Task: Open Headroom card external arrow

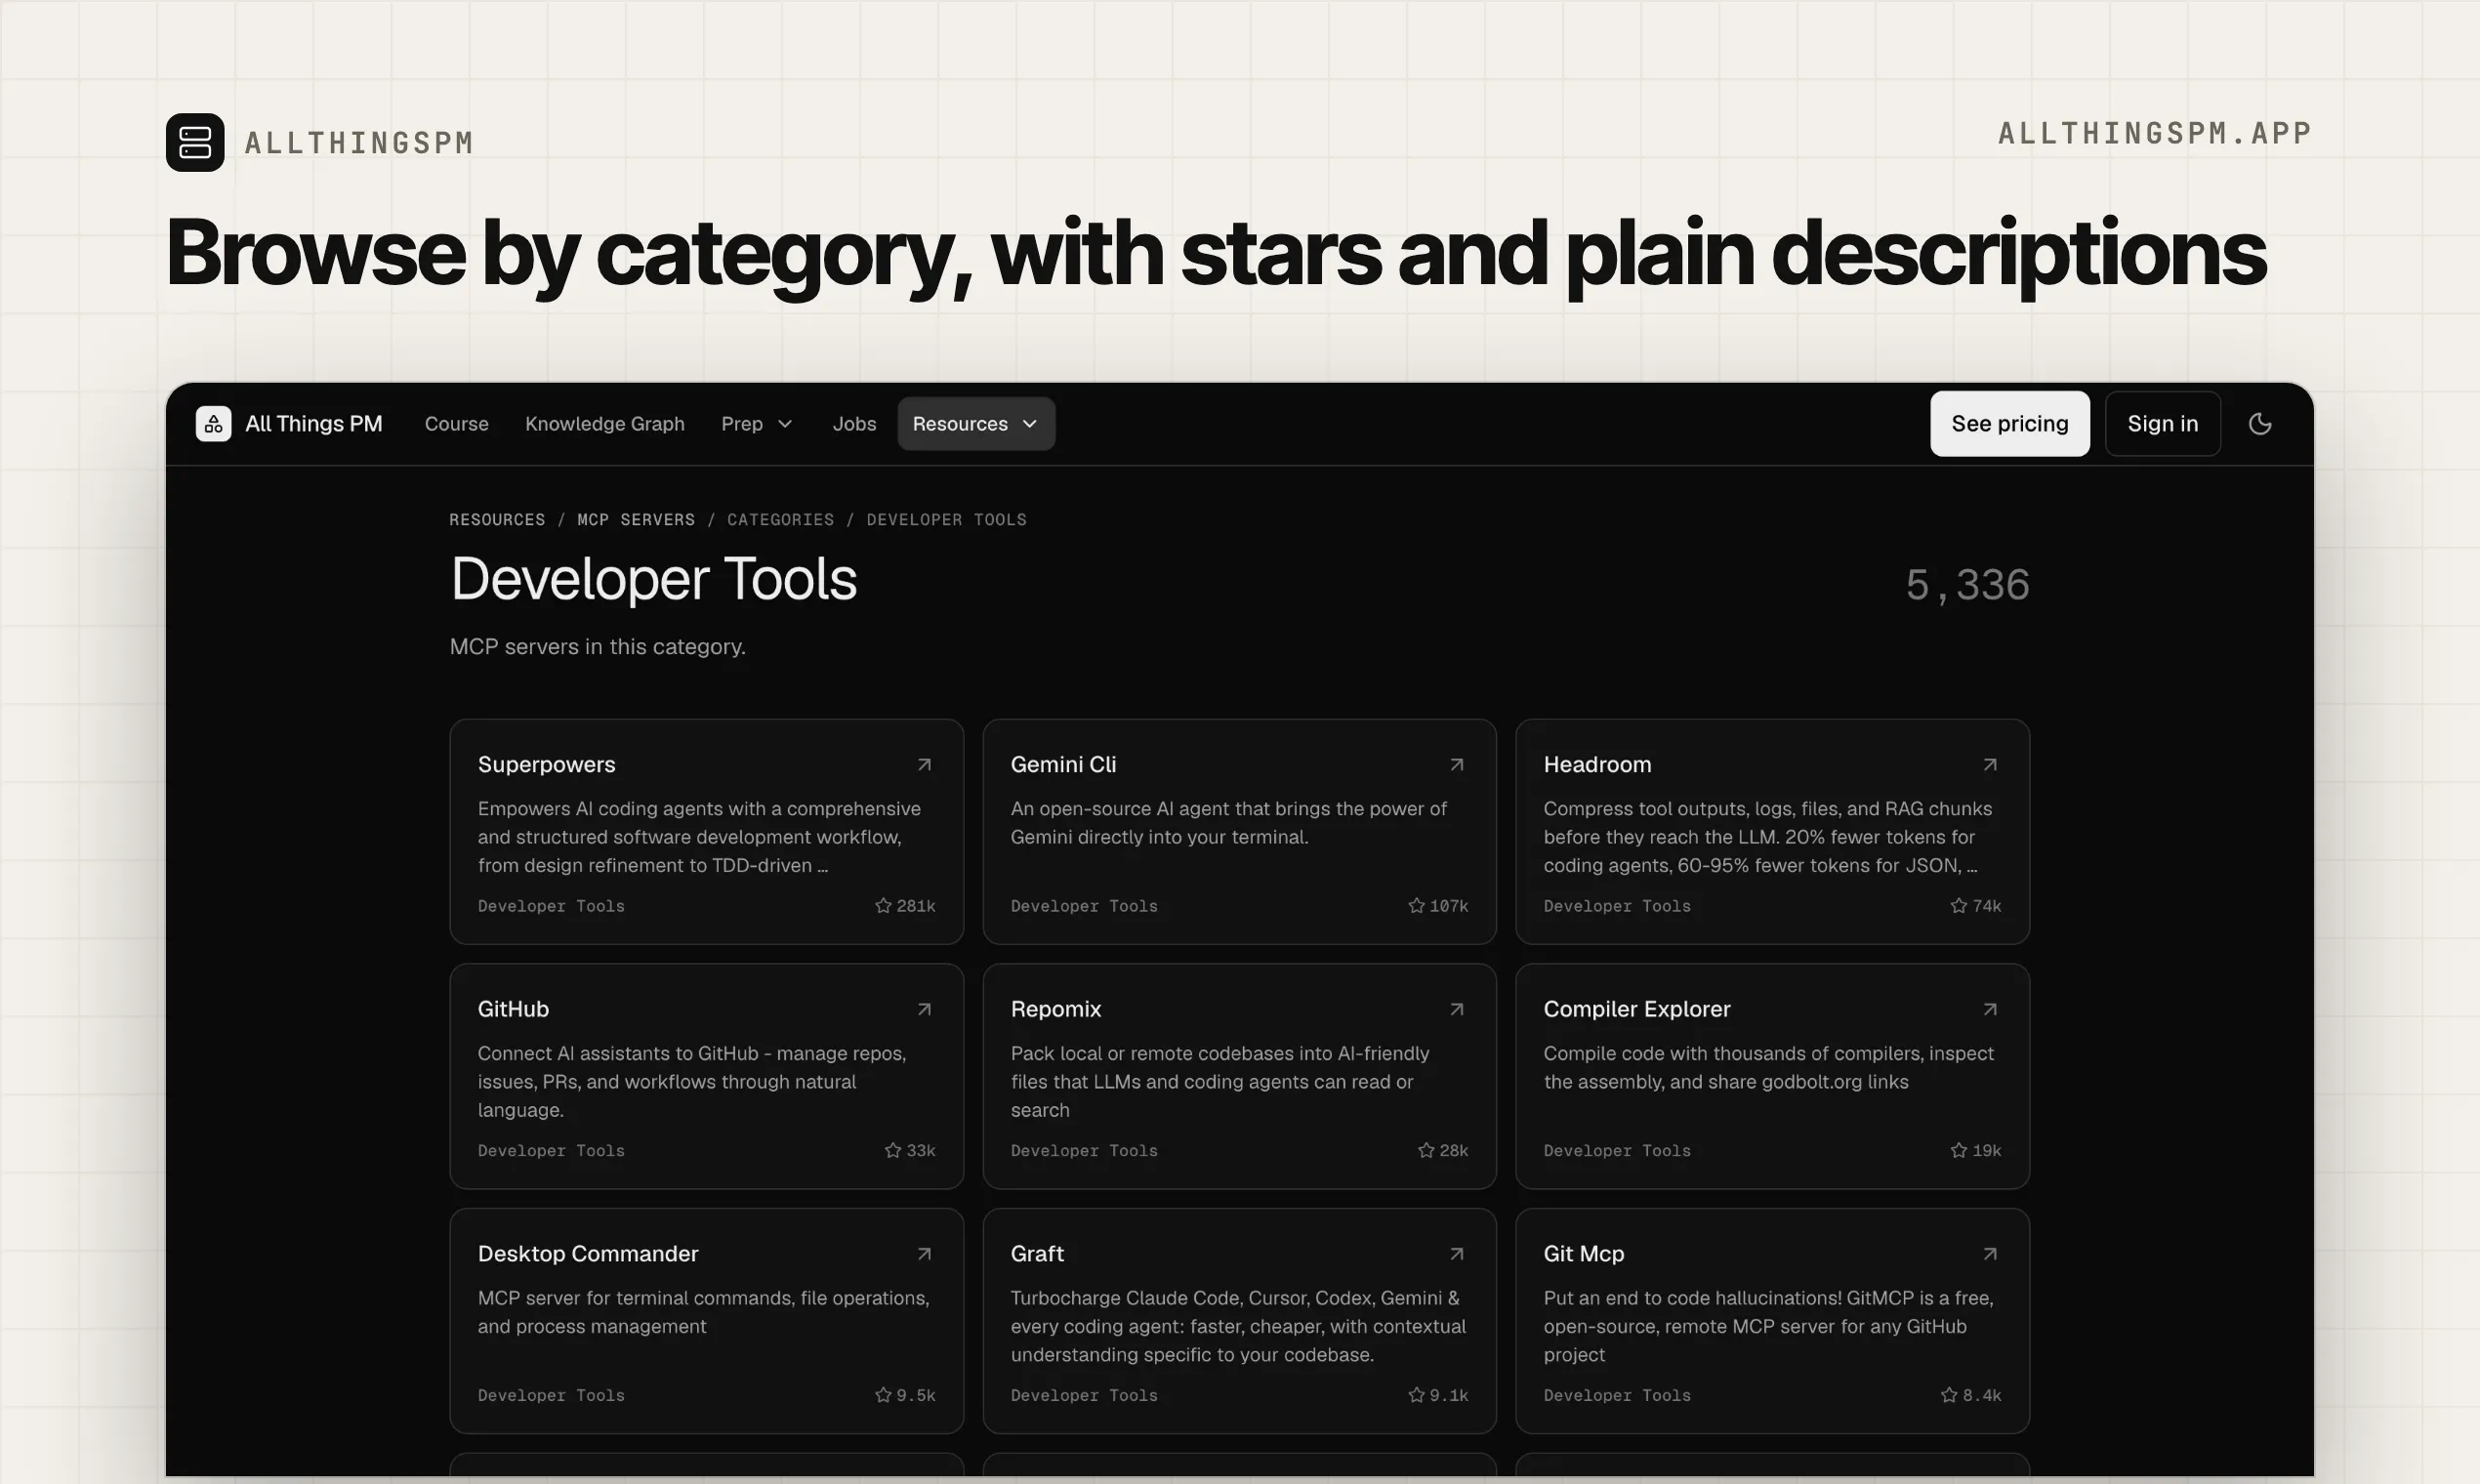Action: pyautogui.click(x=1990, y=765)
